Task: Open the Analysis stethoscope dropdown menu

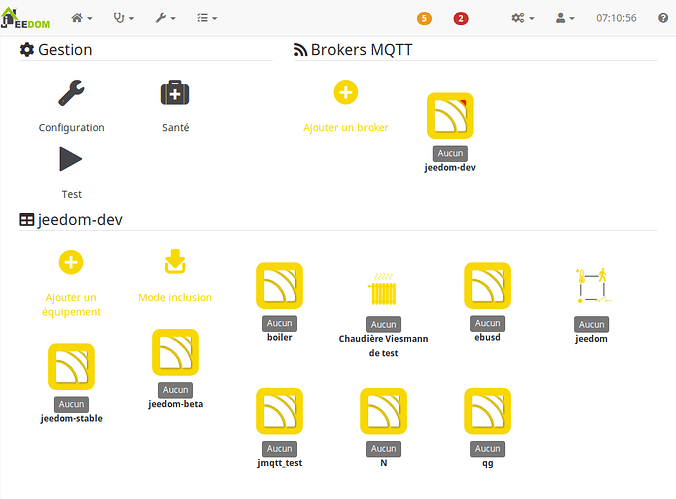Action: pyautogui.click(x=123, y=18)
